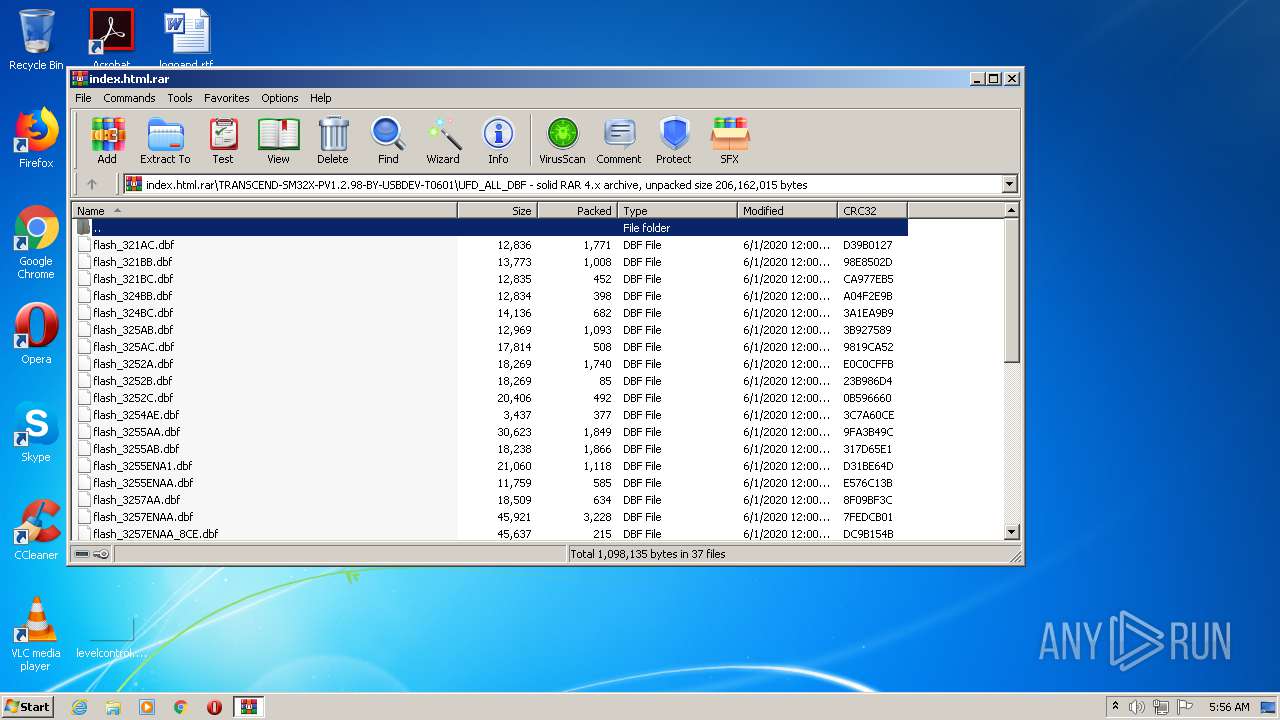Click scroll down arrow in file list
1280x720 pixels.
[x=1011, y=533]
